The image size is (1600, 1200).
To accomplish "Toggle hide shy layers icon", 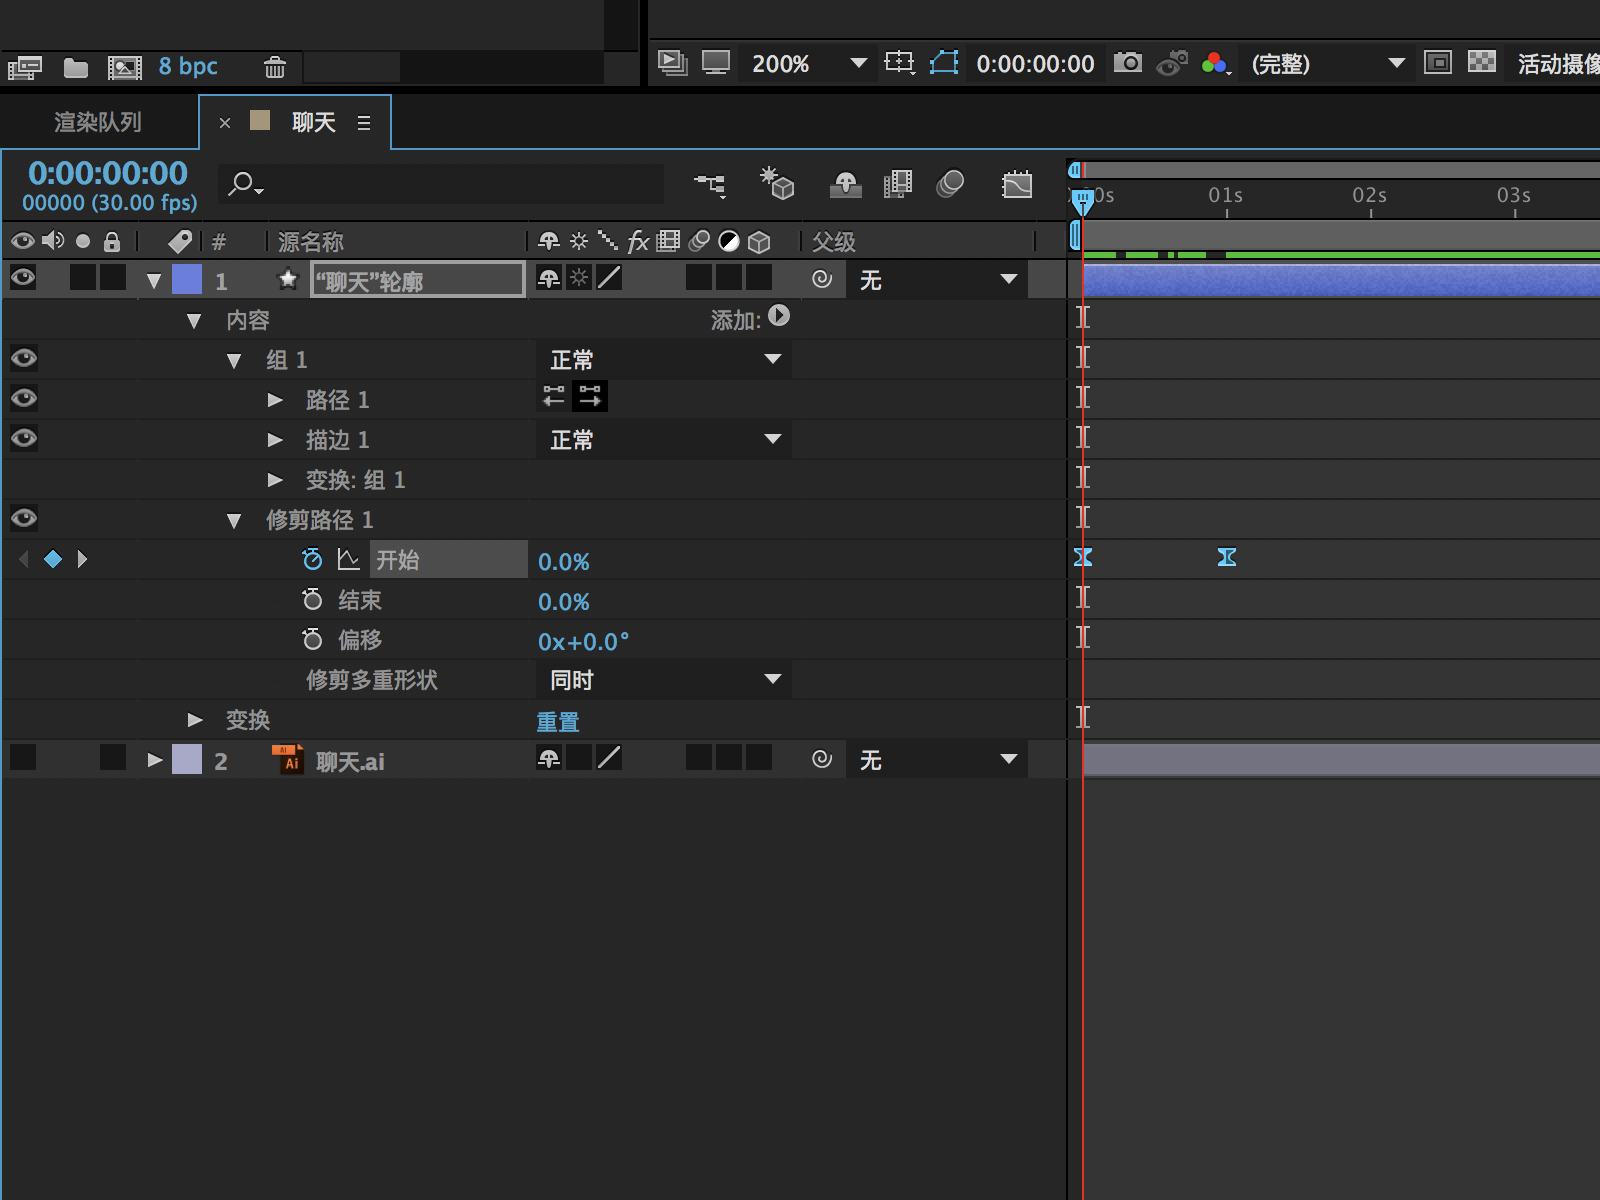I will (x=846, y=184).
